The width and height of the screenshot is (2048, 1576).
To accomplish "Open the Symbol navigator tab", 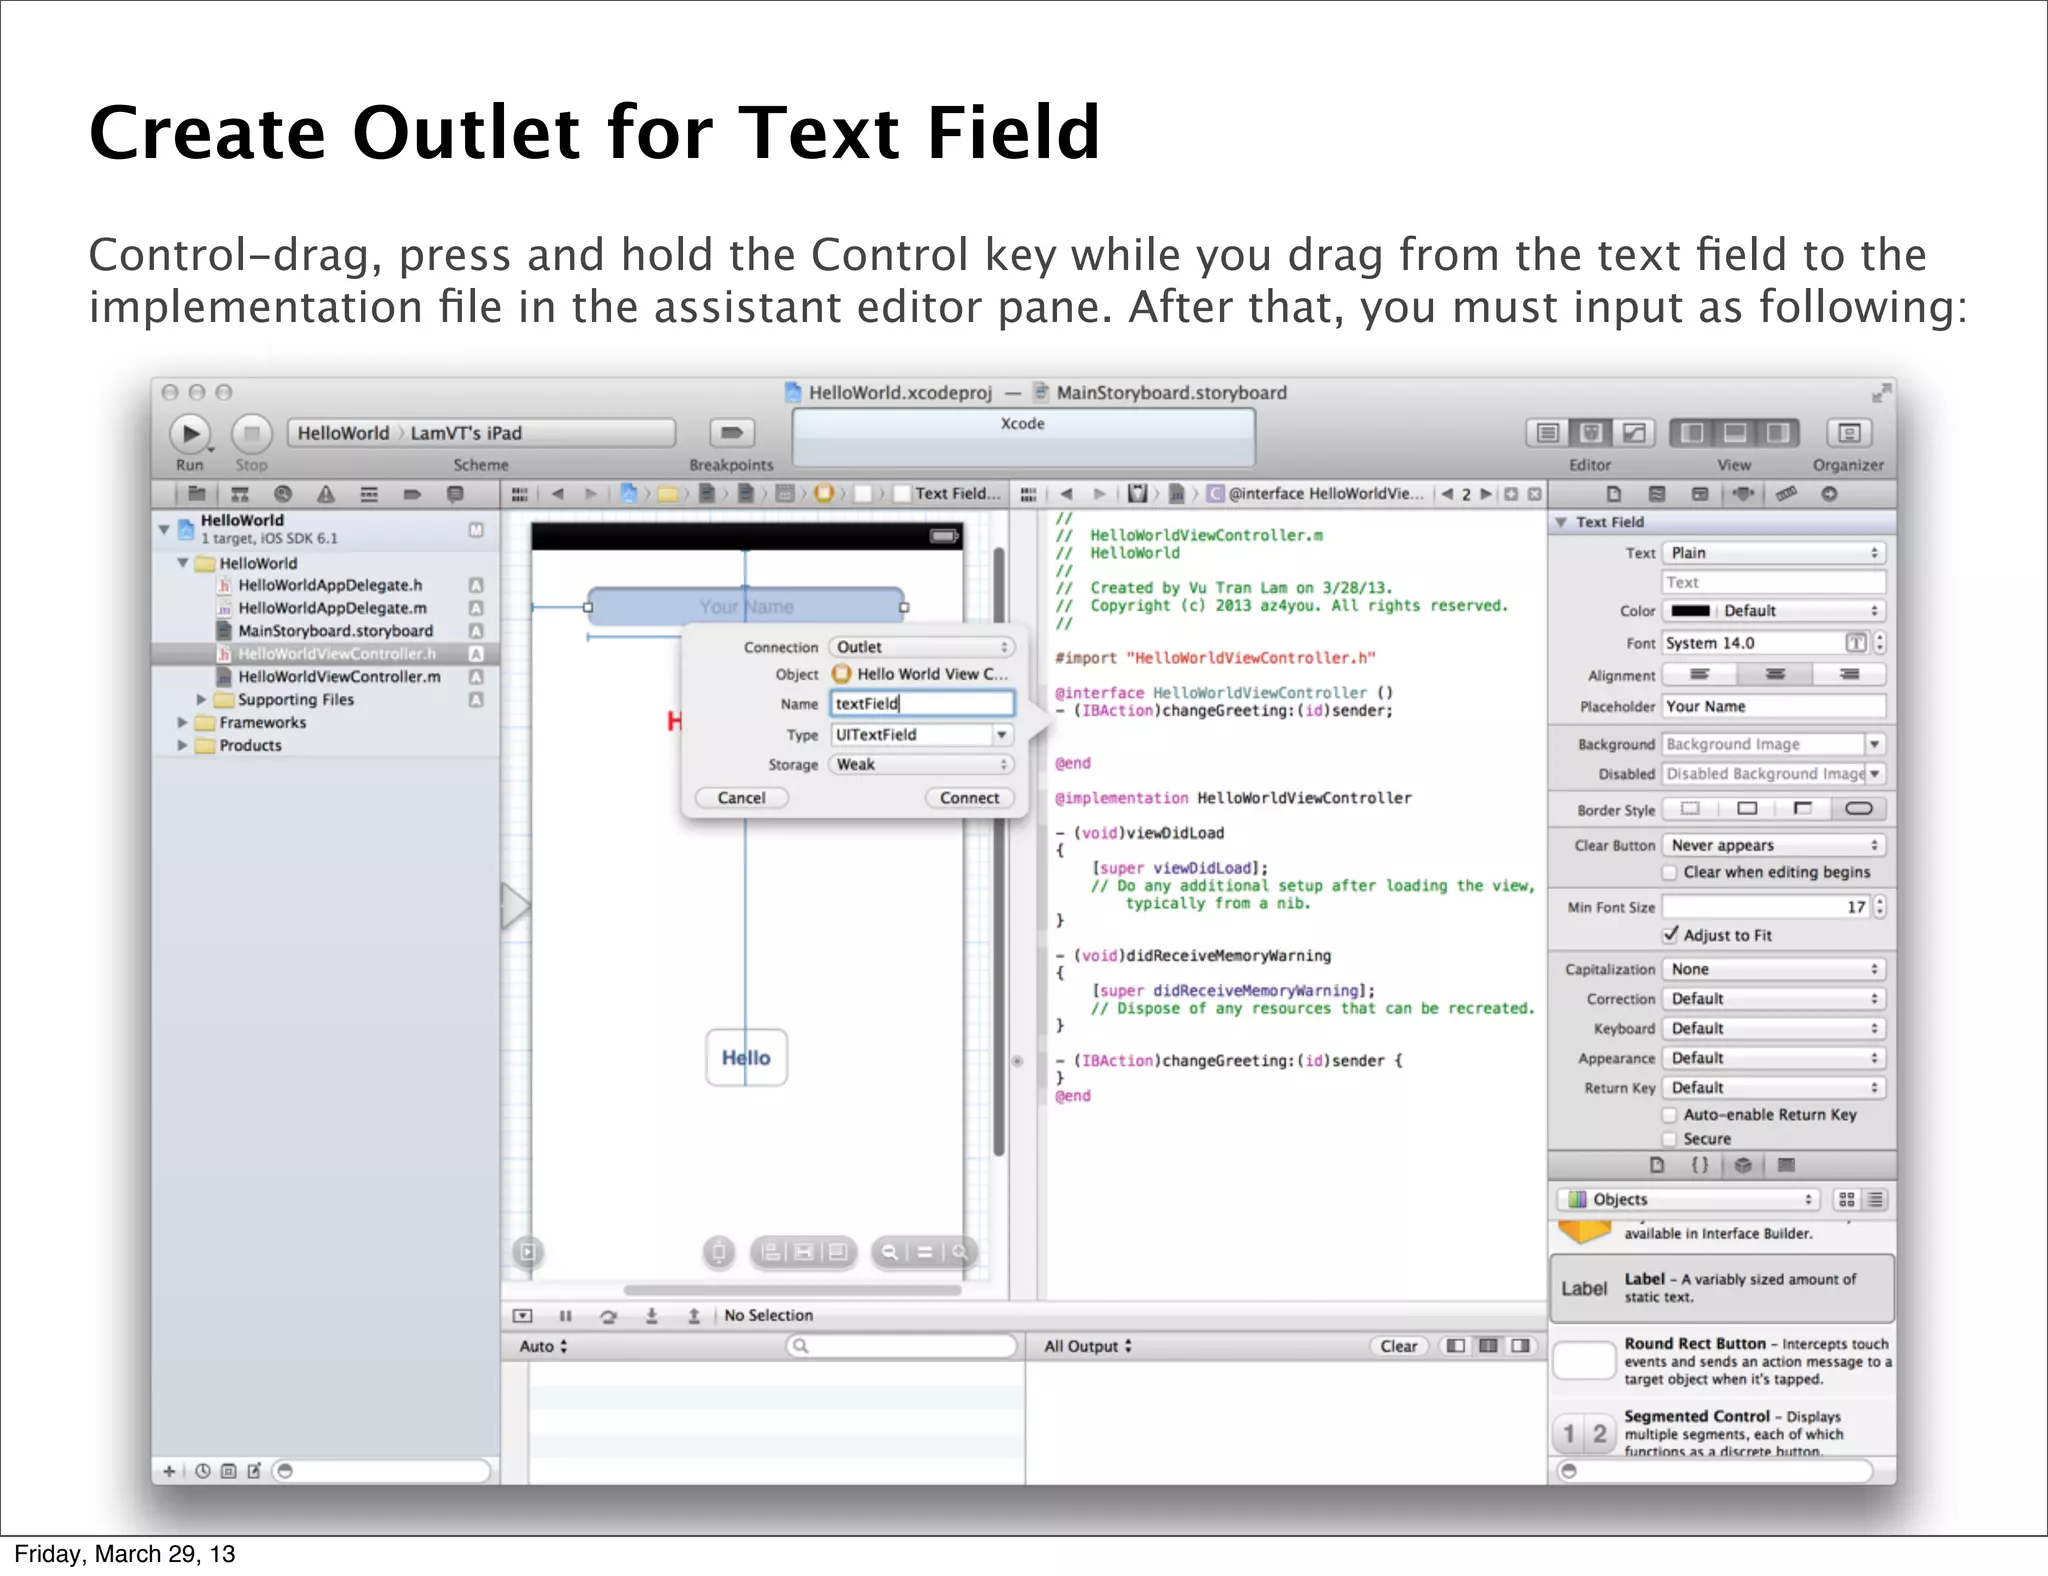I will 240,494.
